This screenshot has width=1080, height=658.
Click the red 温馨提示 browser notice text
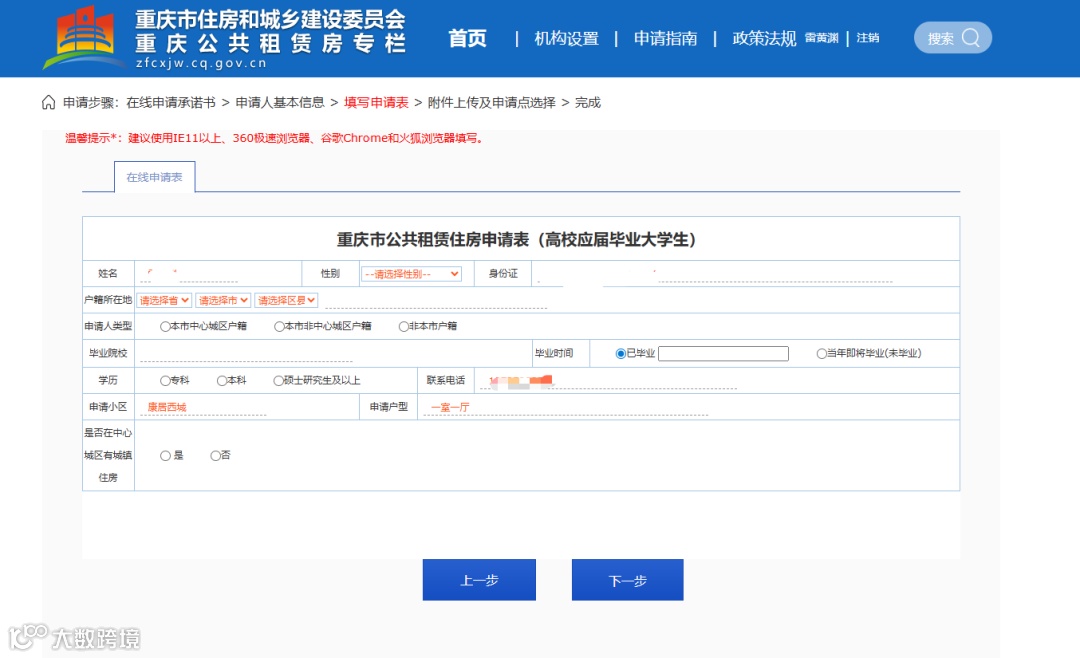tap(276, 138)
